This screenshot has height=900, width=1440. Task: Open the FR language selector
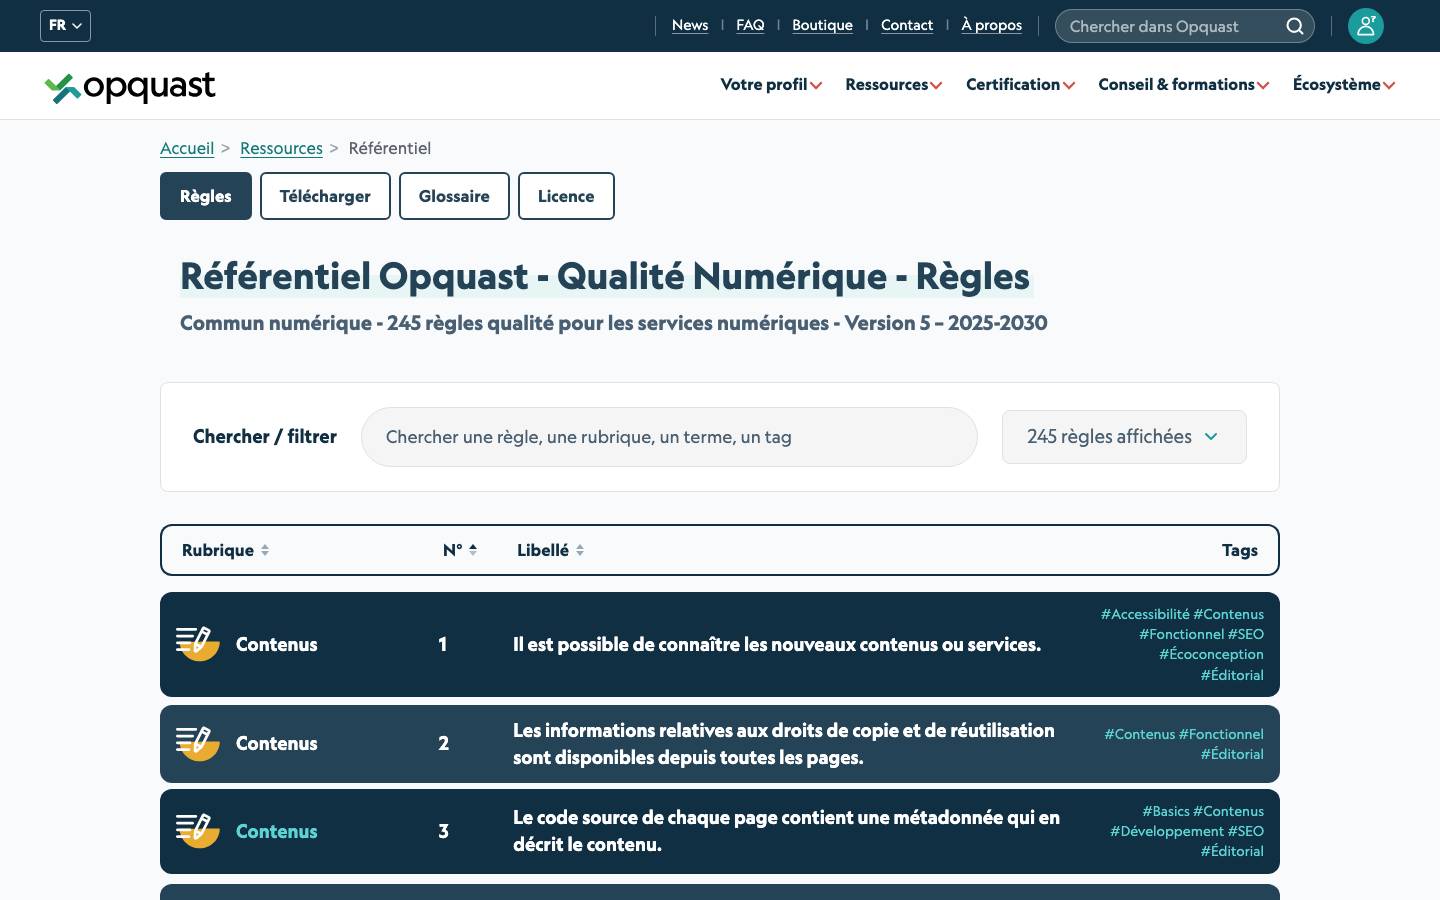tap(65, 26)
